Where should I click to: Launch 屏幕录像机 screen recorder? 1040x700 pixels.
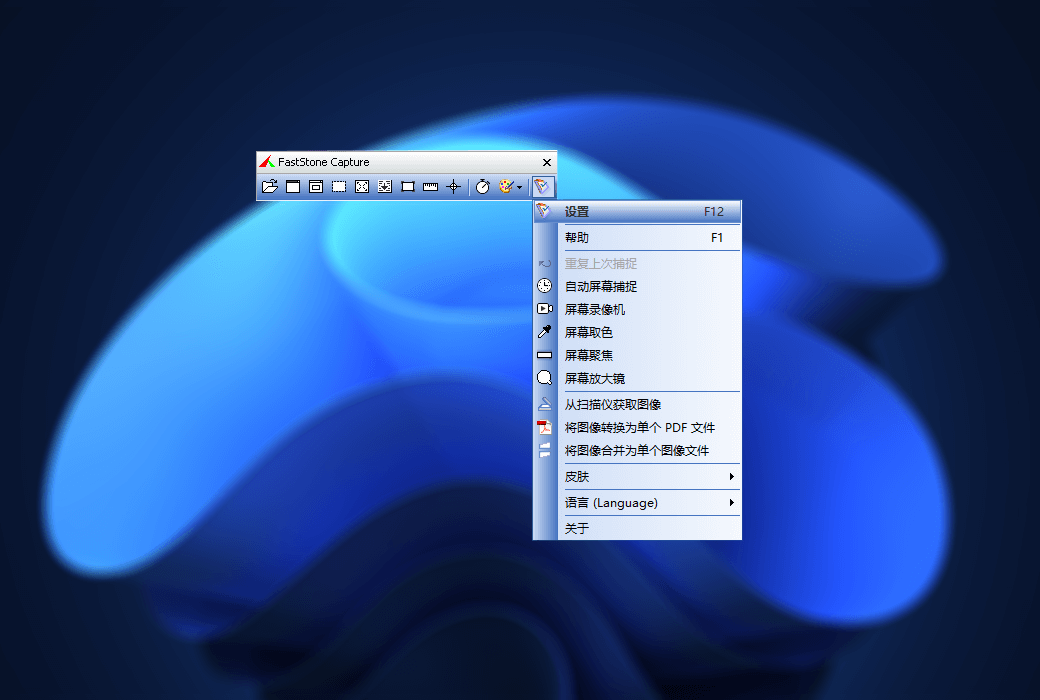pos(637,309)
